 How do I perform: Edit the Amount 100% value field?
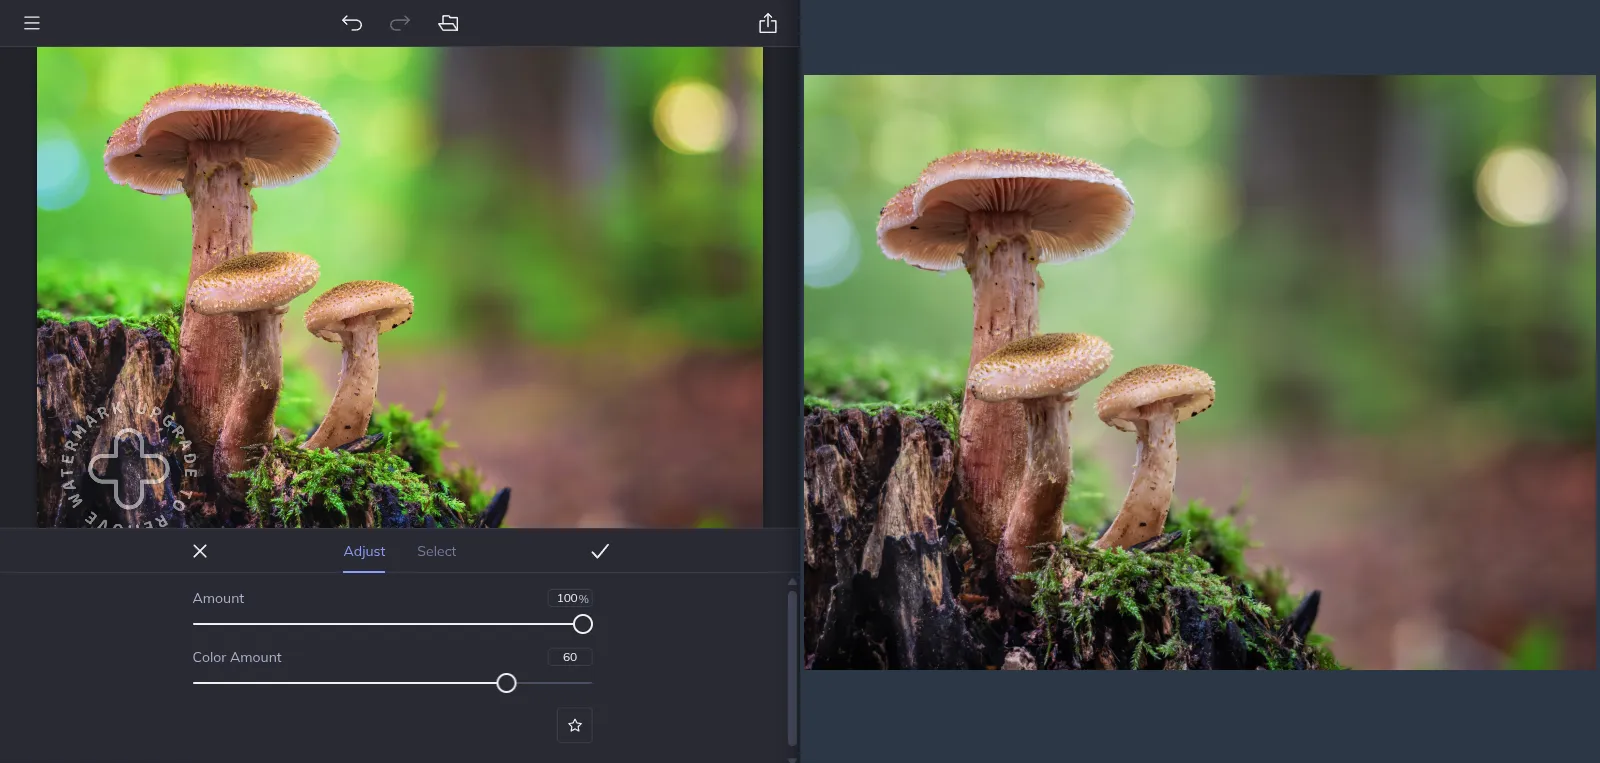(570, 598)
